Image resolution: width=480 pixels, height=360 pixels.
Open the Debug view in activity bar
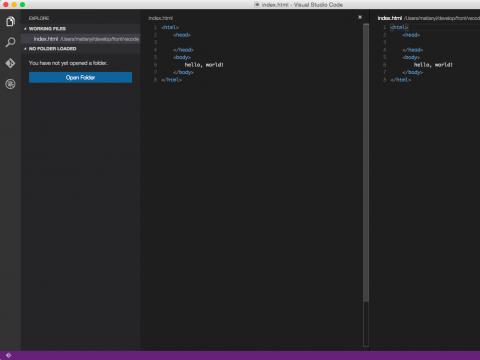[x=10, y=84]
